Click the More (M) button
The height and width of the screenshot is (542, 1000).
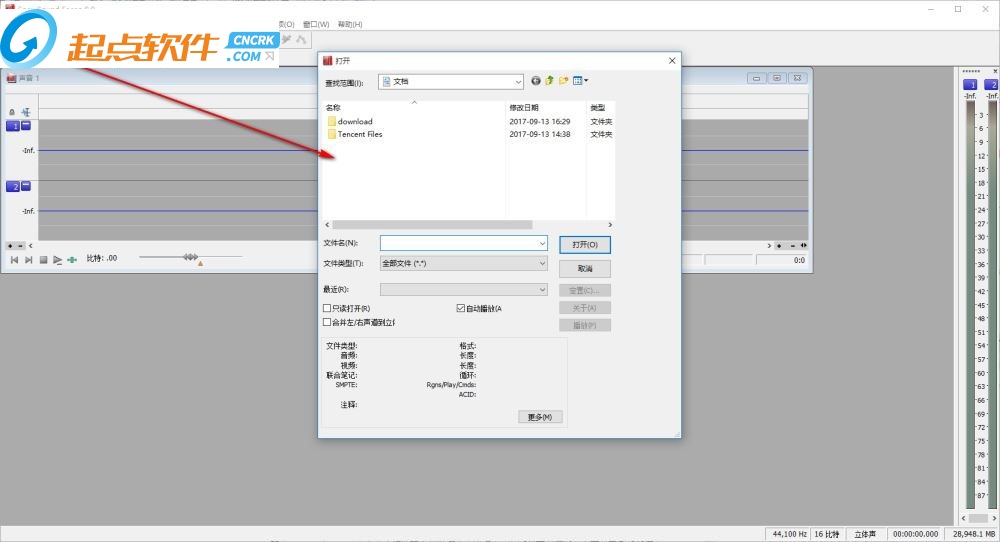click(540, 417)
